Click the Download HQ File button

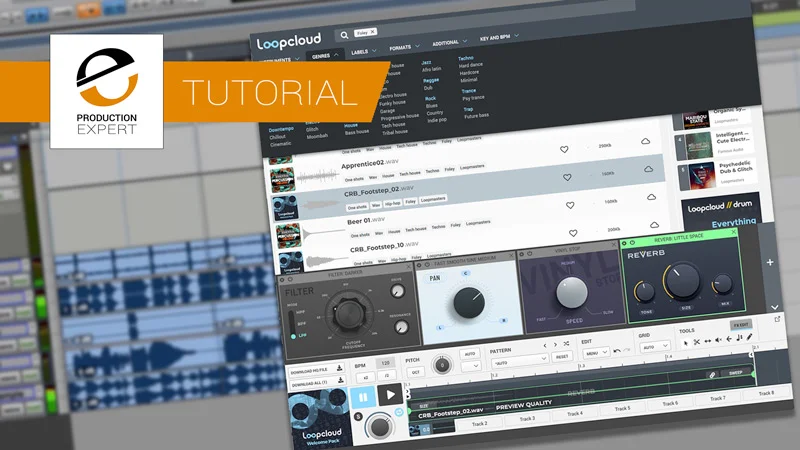pos(315,370)
